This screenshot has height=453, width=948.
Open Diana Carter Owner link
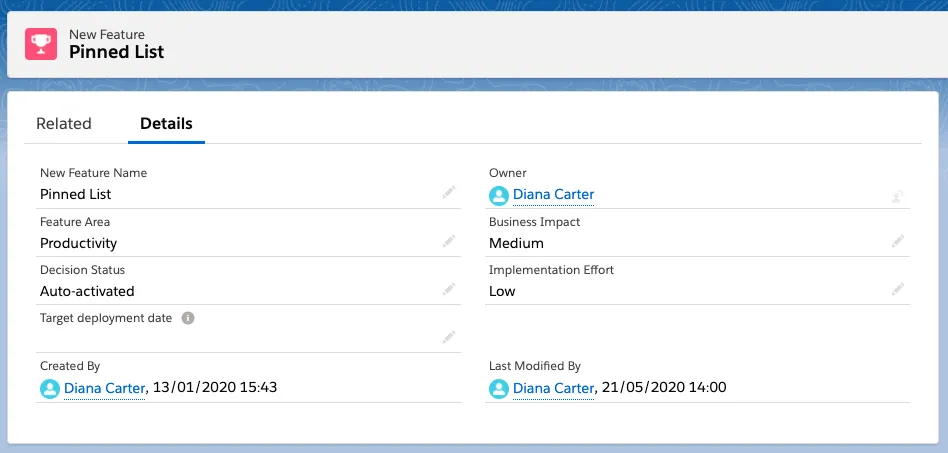(x=553, y=195)
